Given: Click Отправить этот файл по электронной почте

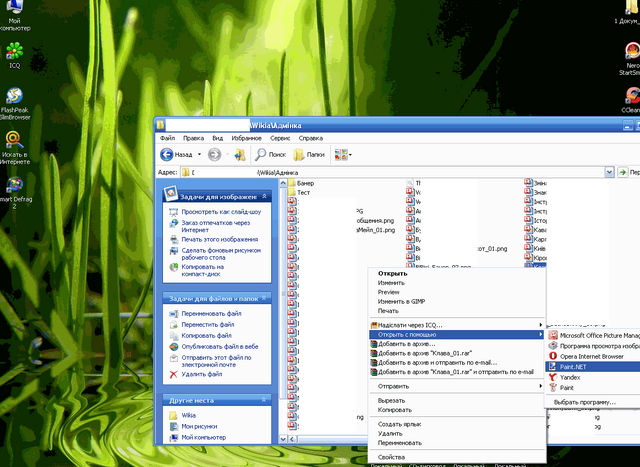Looking at the screenshot, I should point(216,361).
